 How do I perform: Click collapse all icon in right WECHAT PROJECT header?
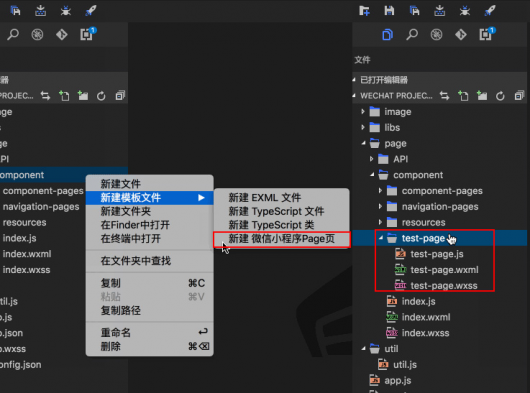click(x=519, y=96)
